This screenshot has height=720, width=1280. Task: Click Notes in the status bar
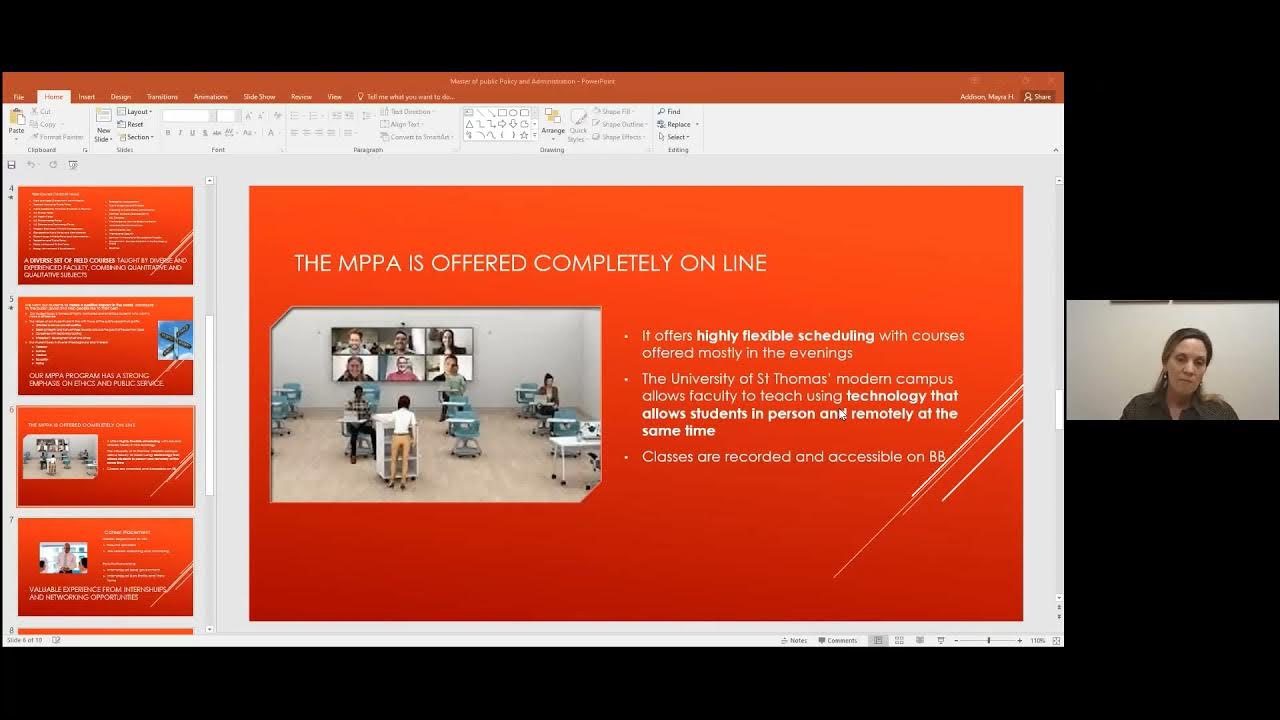point(794,640)
